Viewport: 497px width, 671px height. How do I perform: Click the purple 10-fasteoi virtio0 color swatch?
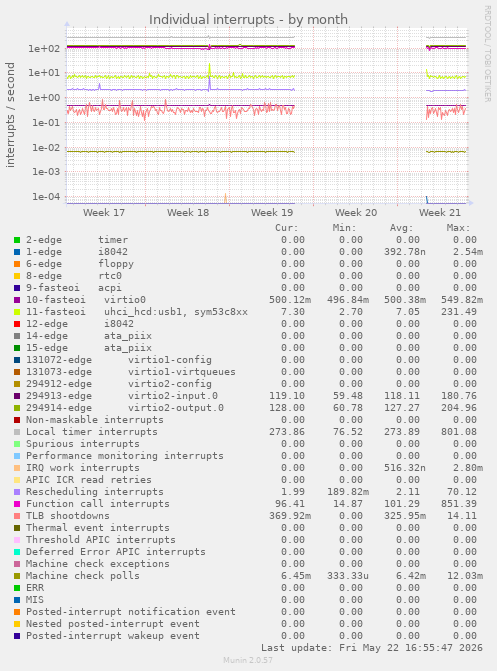pyautogui.click(x=17, y=300)
